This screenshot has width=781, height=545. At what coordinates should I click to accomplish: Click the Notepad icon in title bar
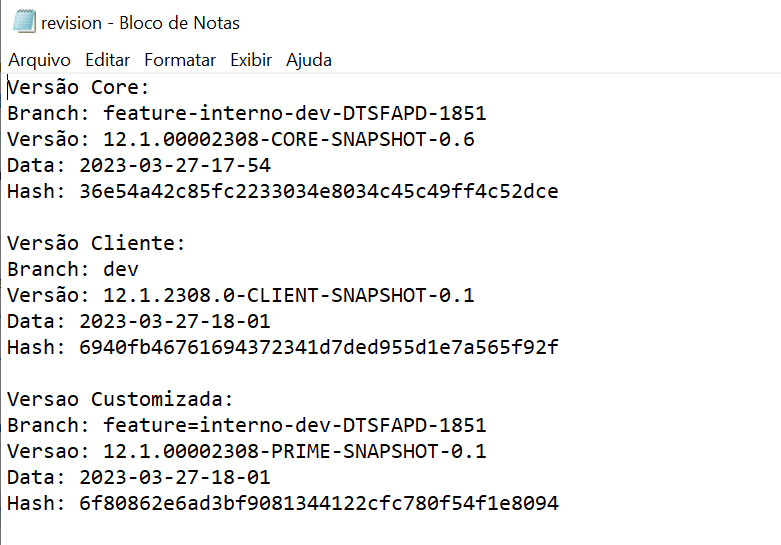[24, 21]
